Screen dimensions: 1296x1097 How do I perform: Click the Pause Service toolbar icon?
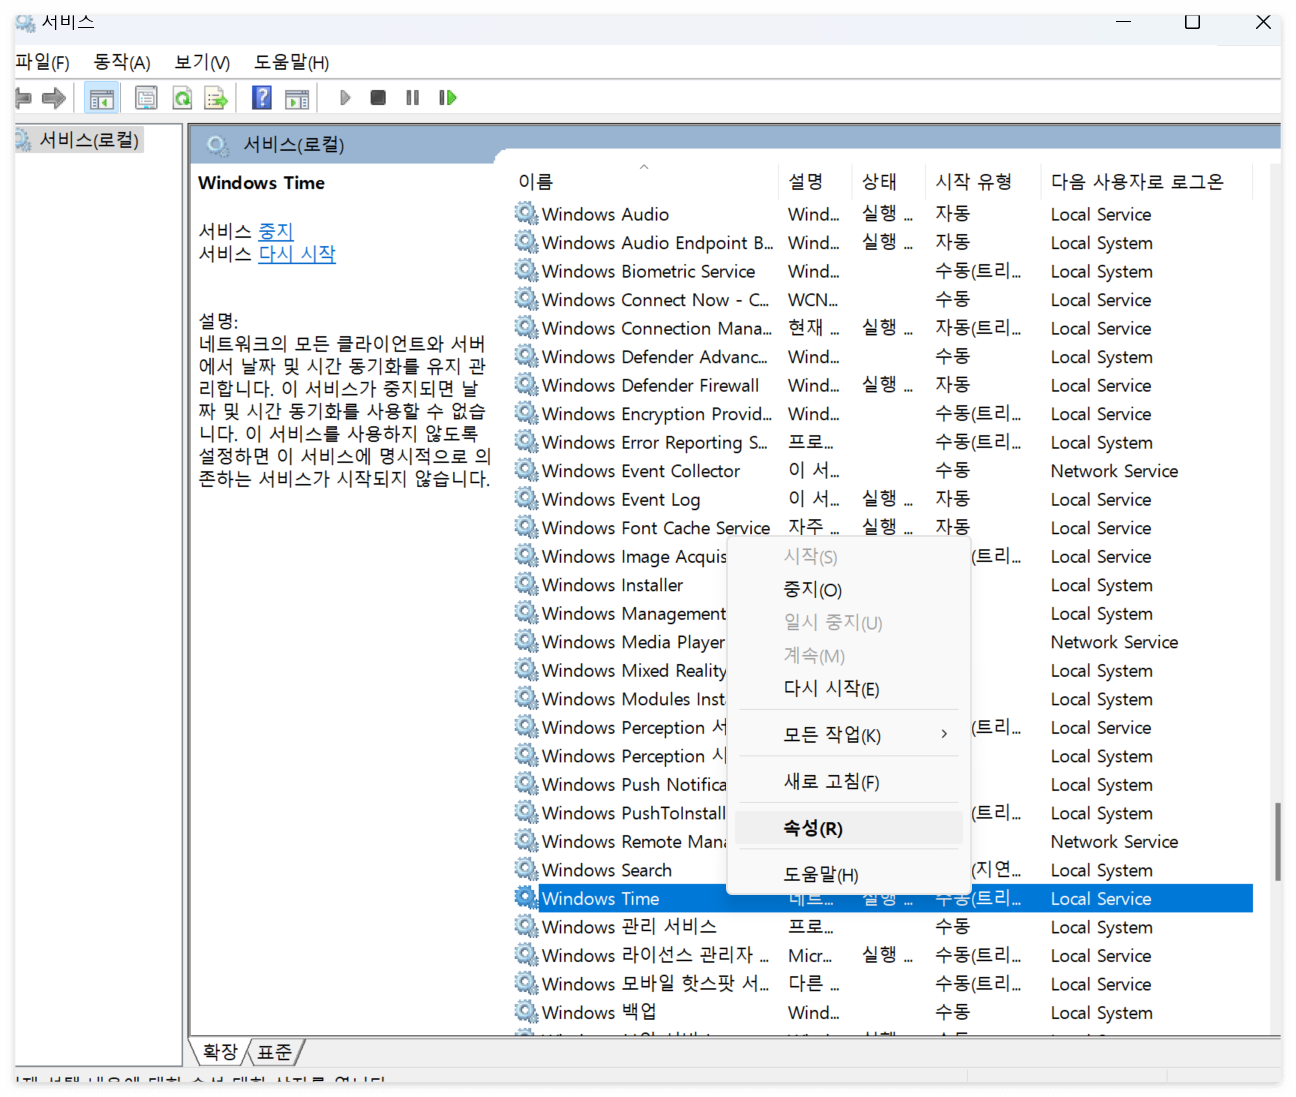(412, 98)
